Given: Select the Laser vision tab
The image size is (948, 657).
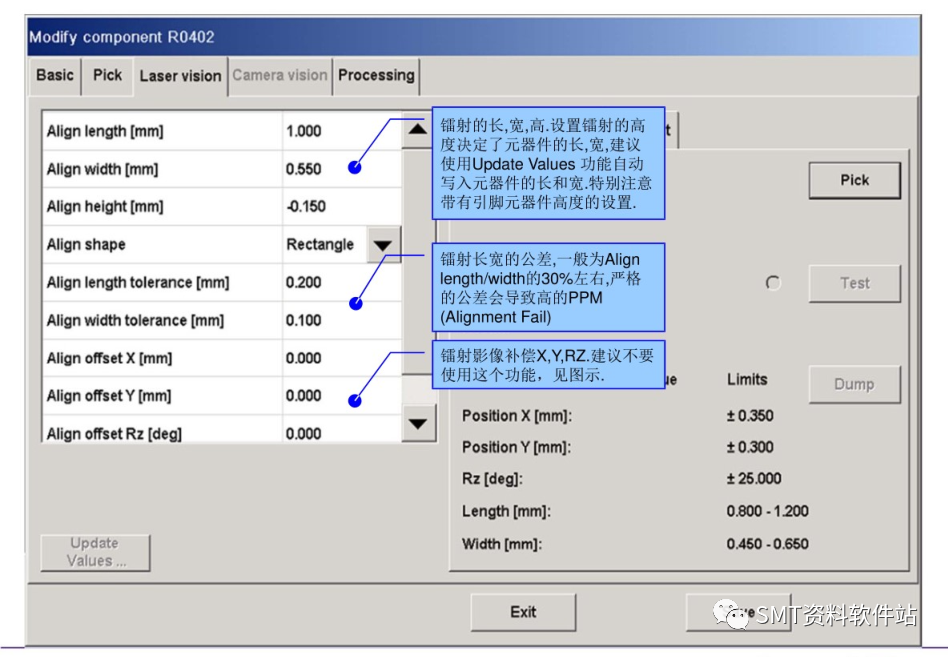Looking at the screenshot, I should pos(180,75).
